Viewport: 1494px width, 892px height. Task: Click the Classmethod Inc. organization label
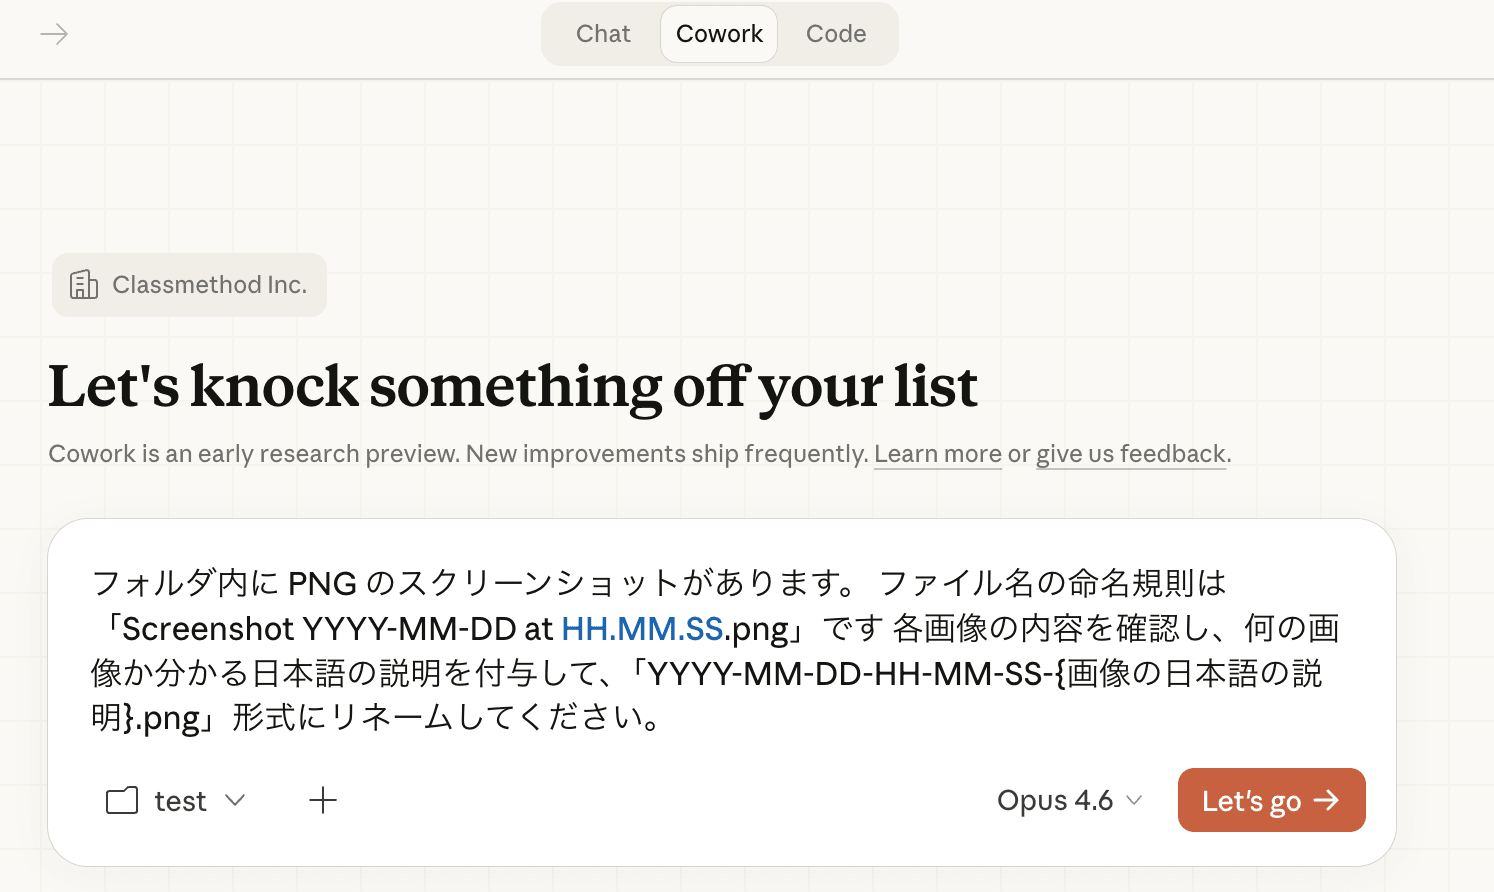click(x=209, y=285)
